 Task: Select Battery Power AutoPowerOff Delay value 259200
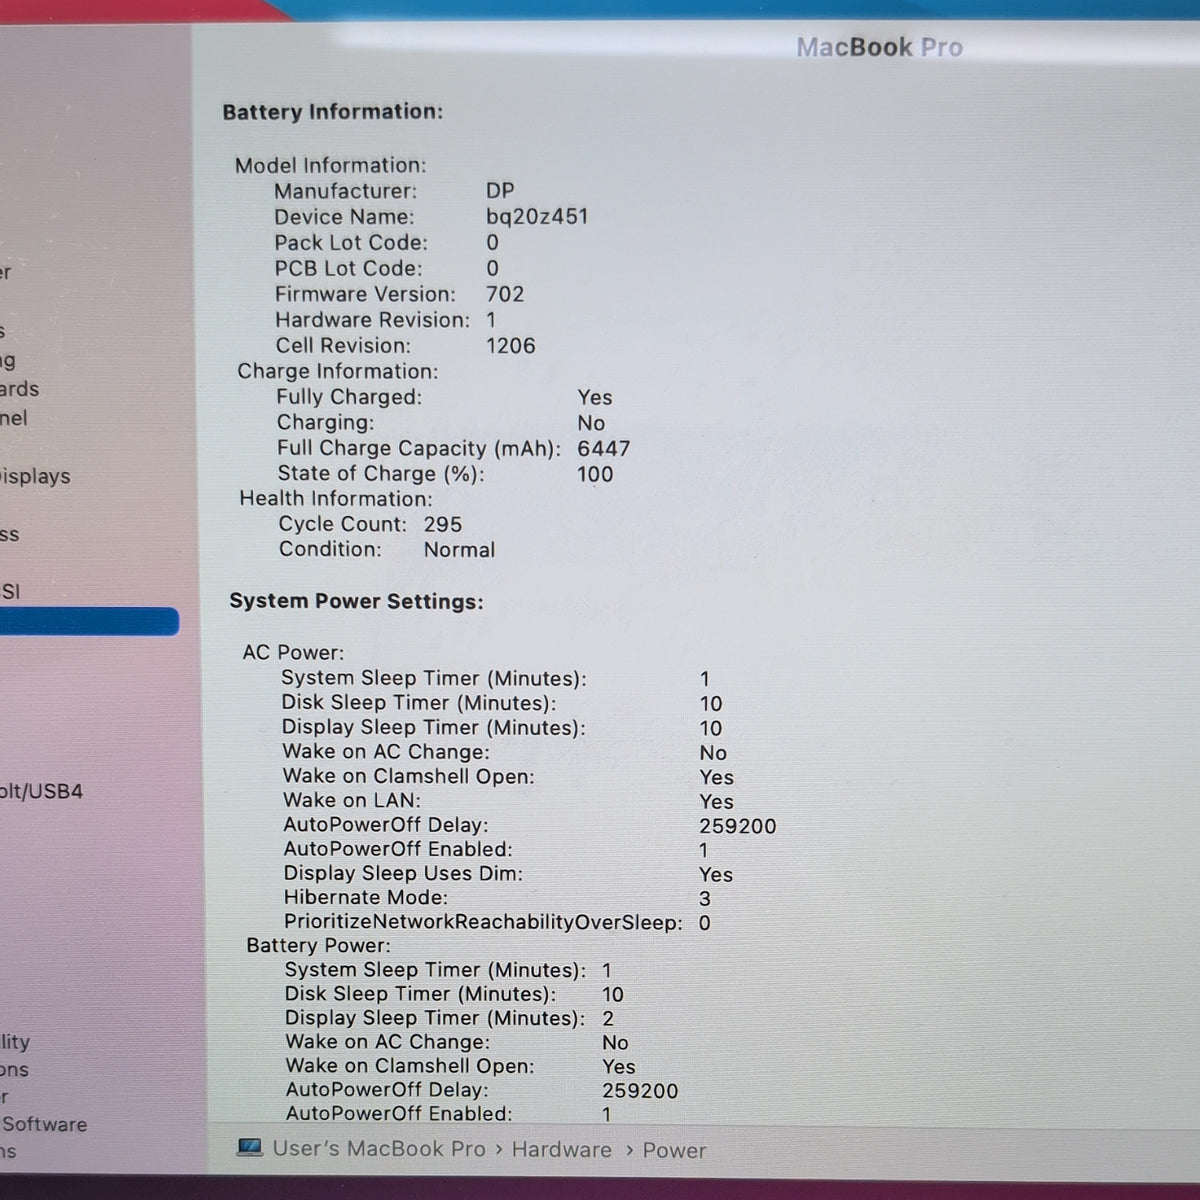pyautogui.click(x=640, y=1091)
